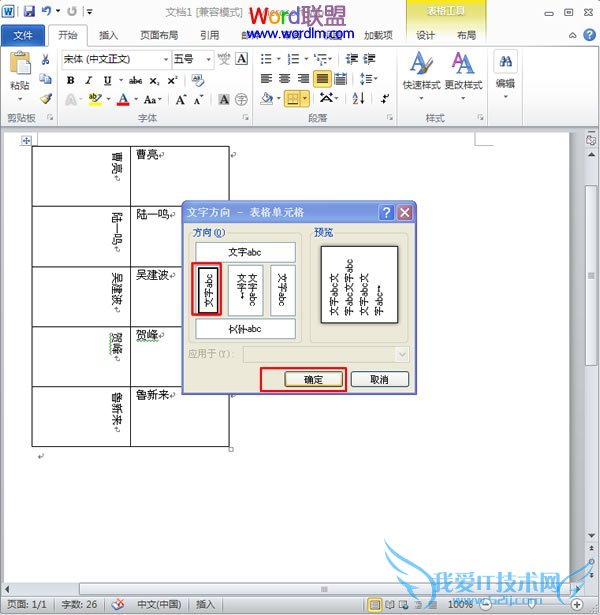
Task: Align text left
Action: pyautogui.click(x=267, y=79)
